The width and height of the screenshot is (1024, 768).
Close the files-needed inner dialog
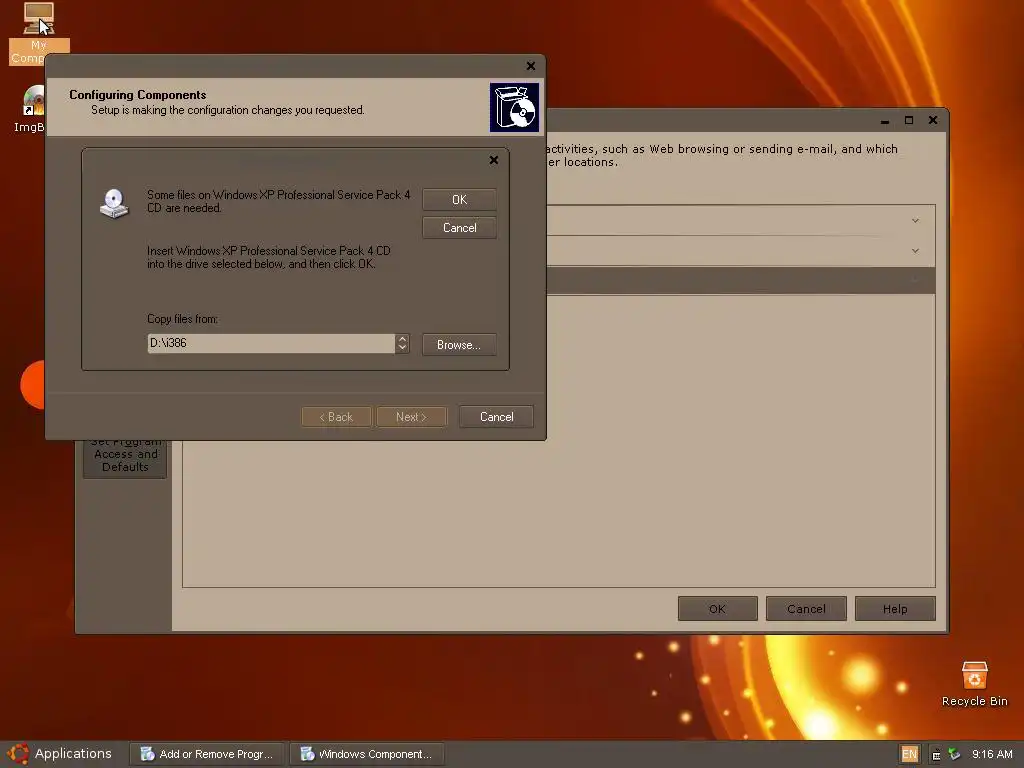pos(494,160)
